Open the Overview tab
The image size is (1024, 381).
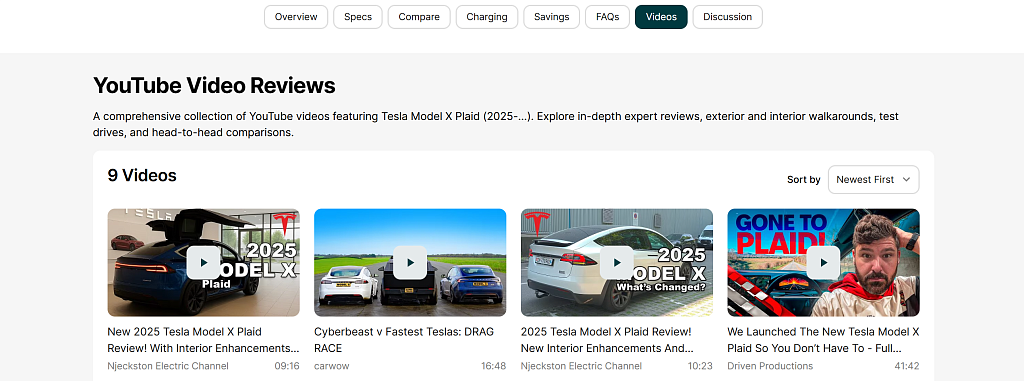coord(296,17)
